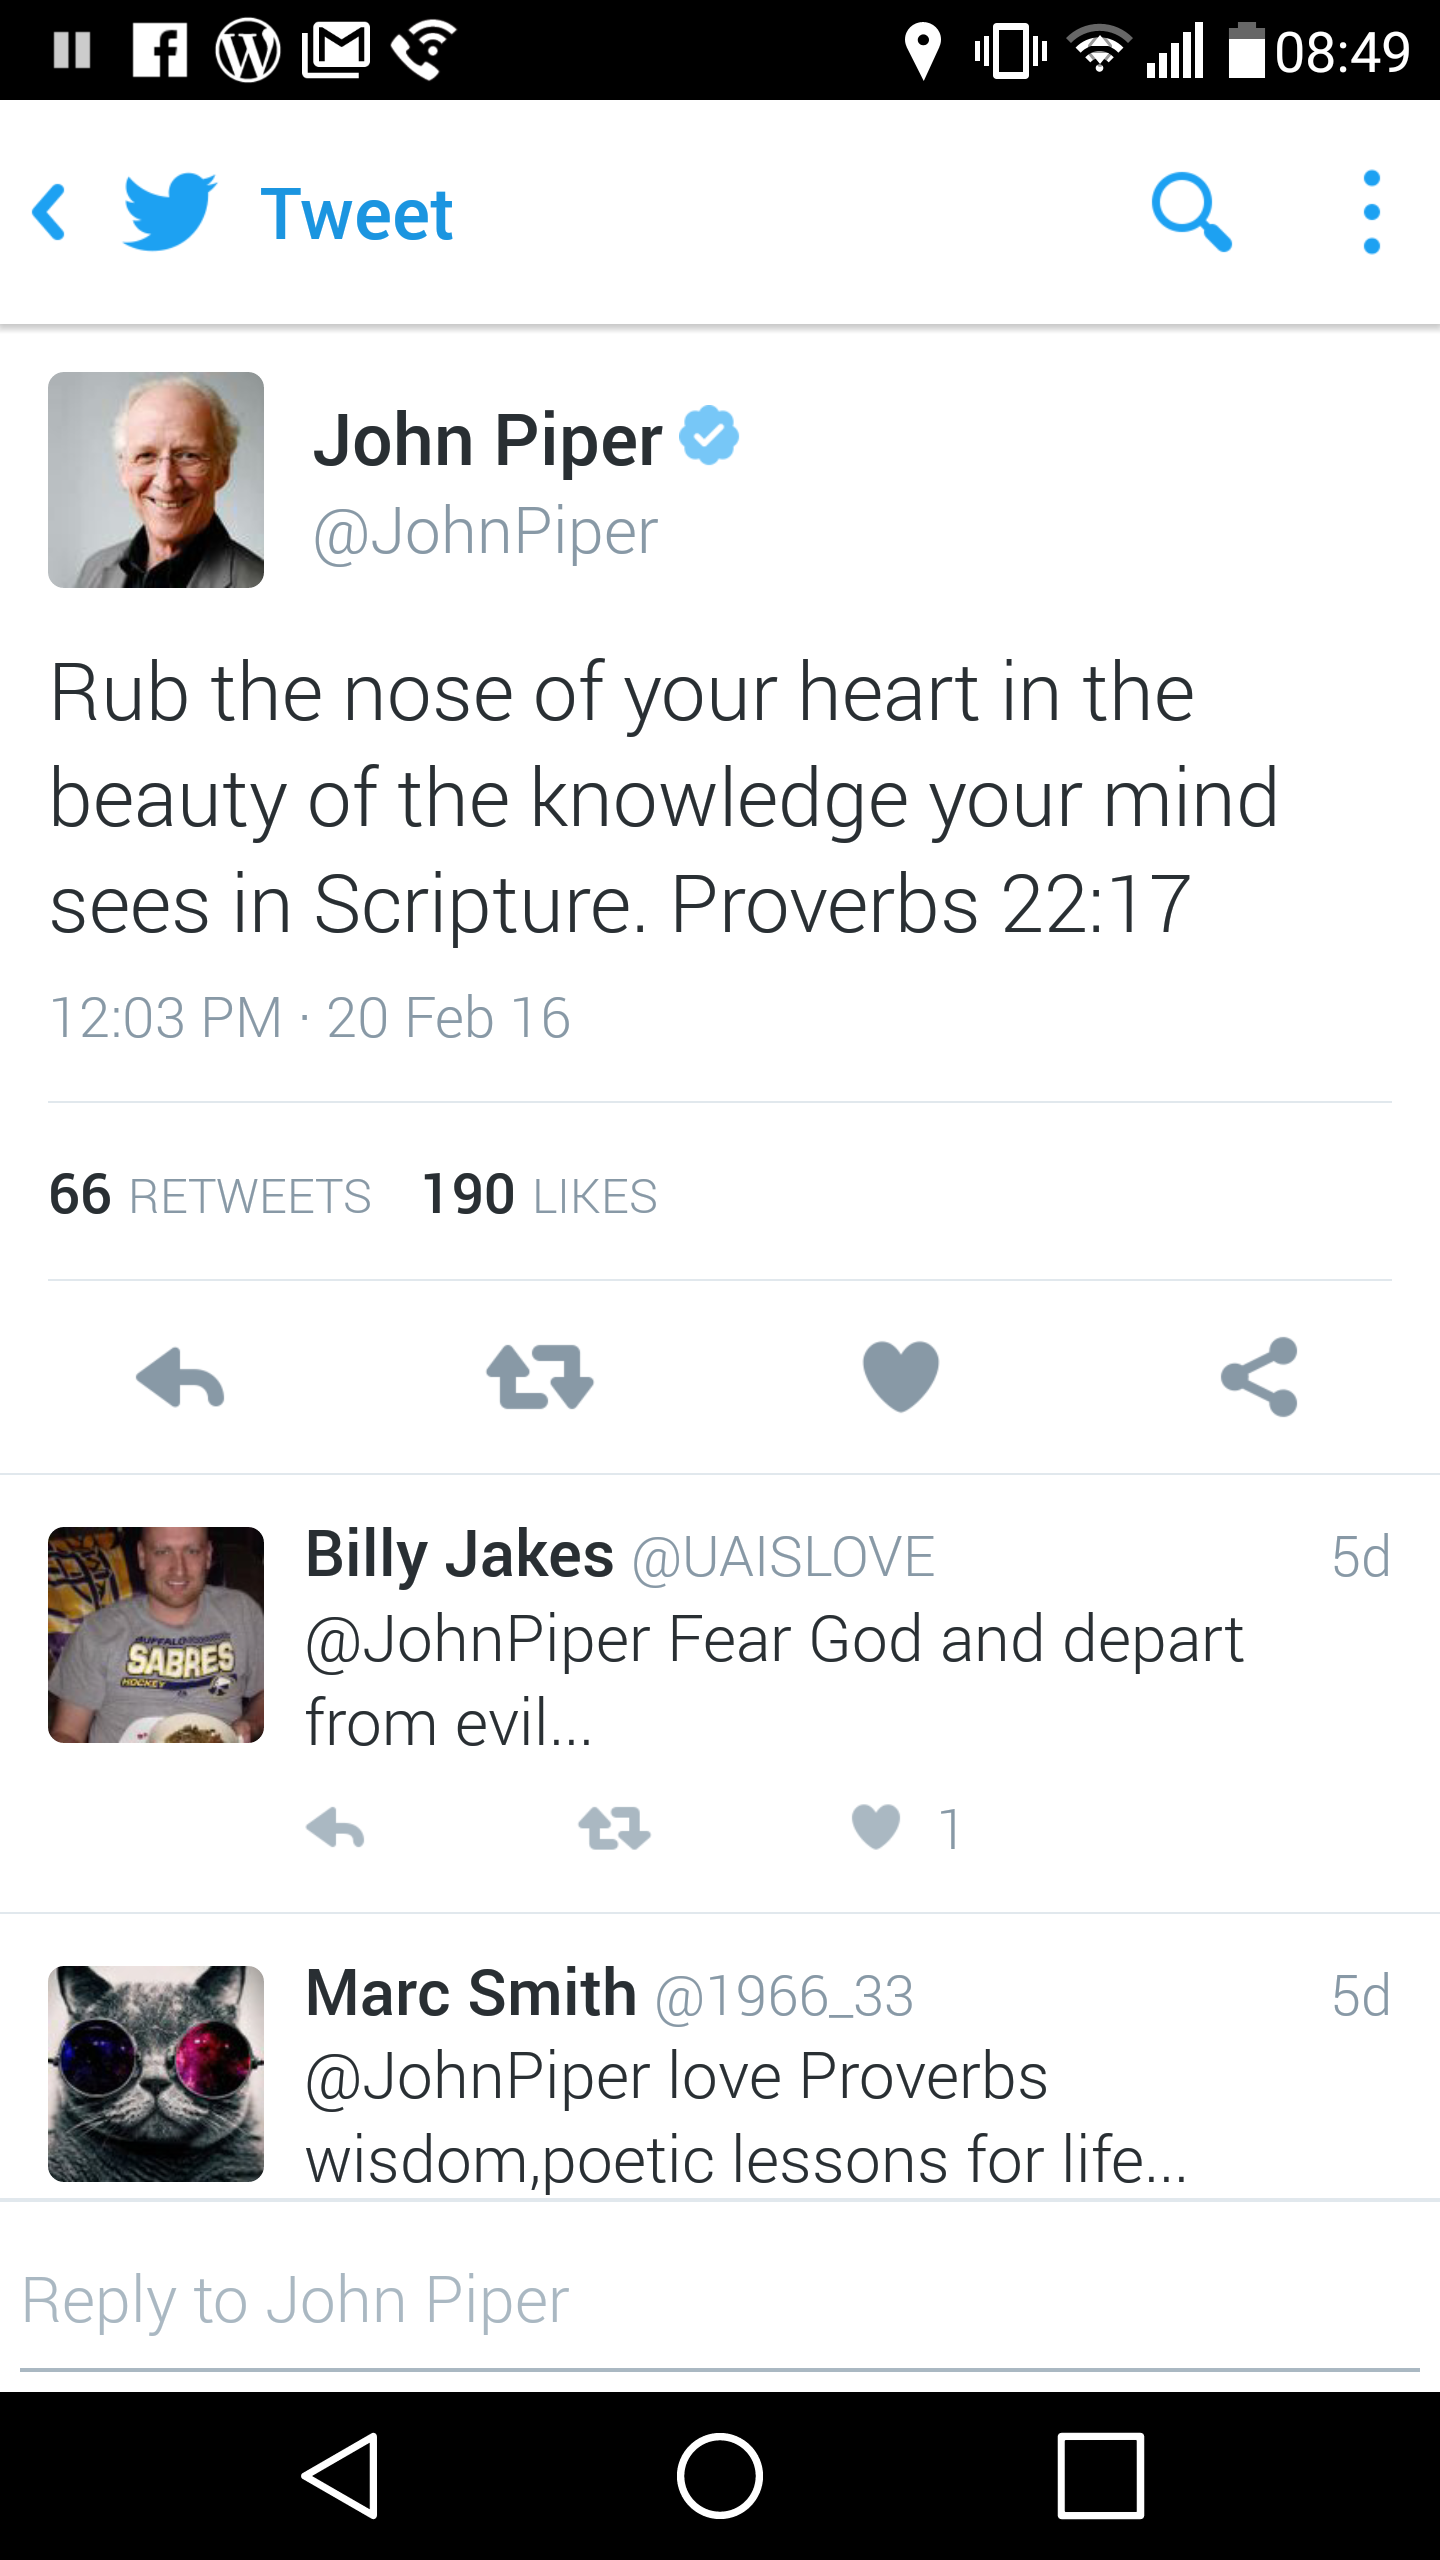View the 190 Likes list
1440x2560 pixels.
click(x=540, y=1195)
